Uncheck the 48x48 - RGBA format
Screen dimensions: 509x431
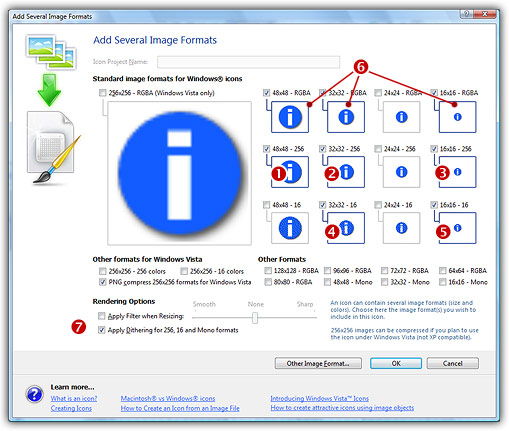(x=266, y=93)
